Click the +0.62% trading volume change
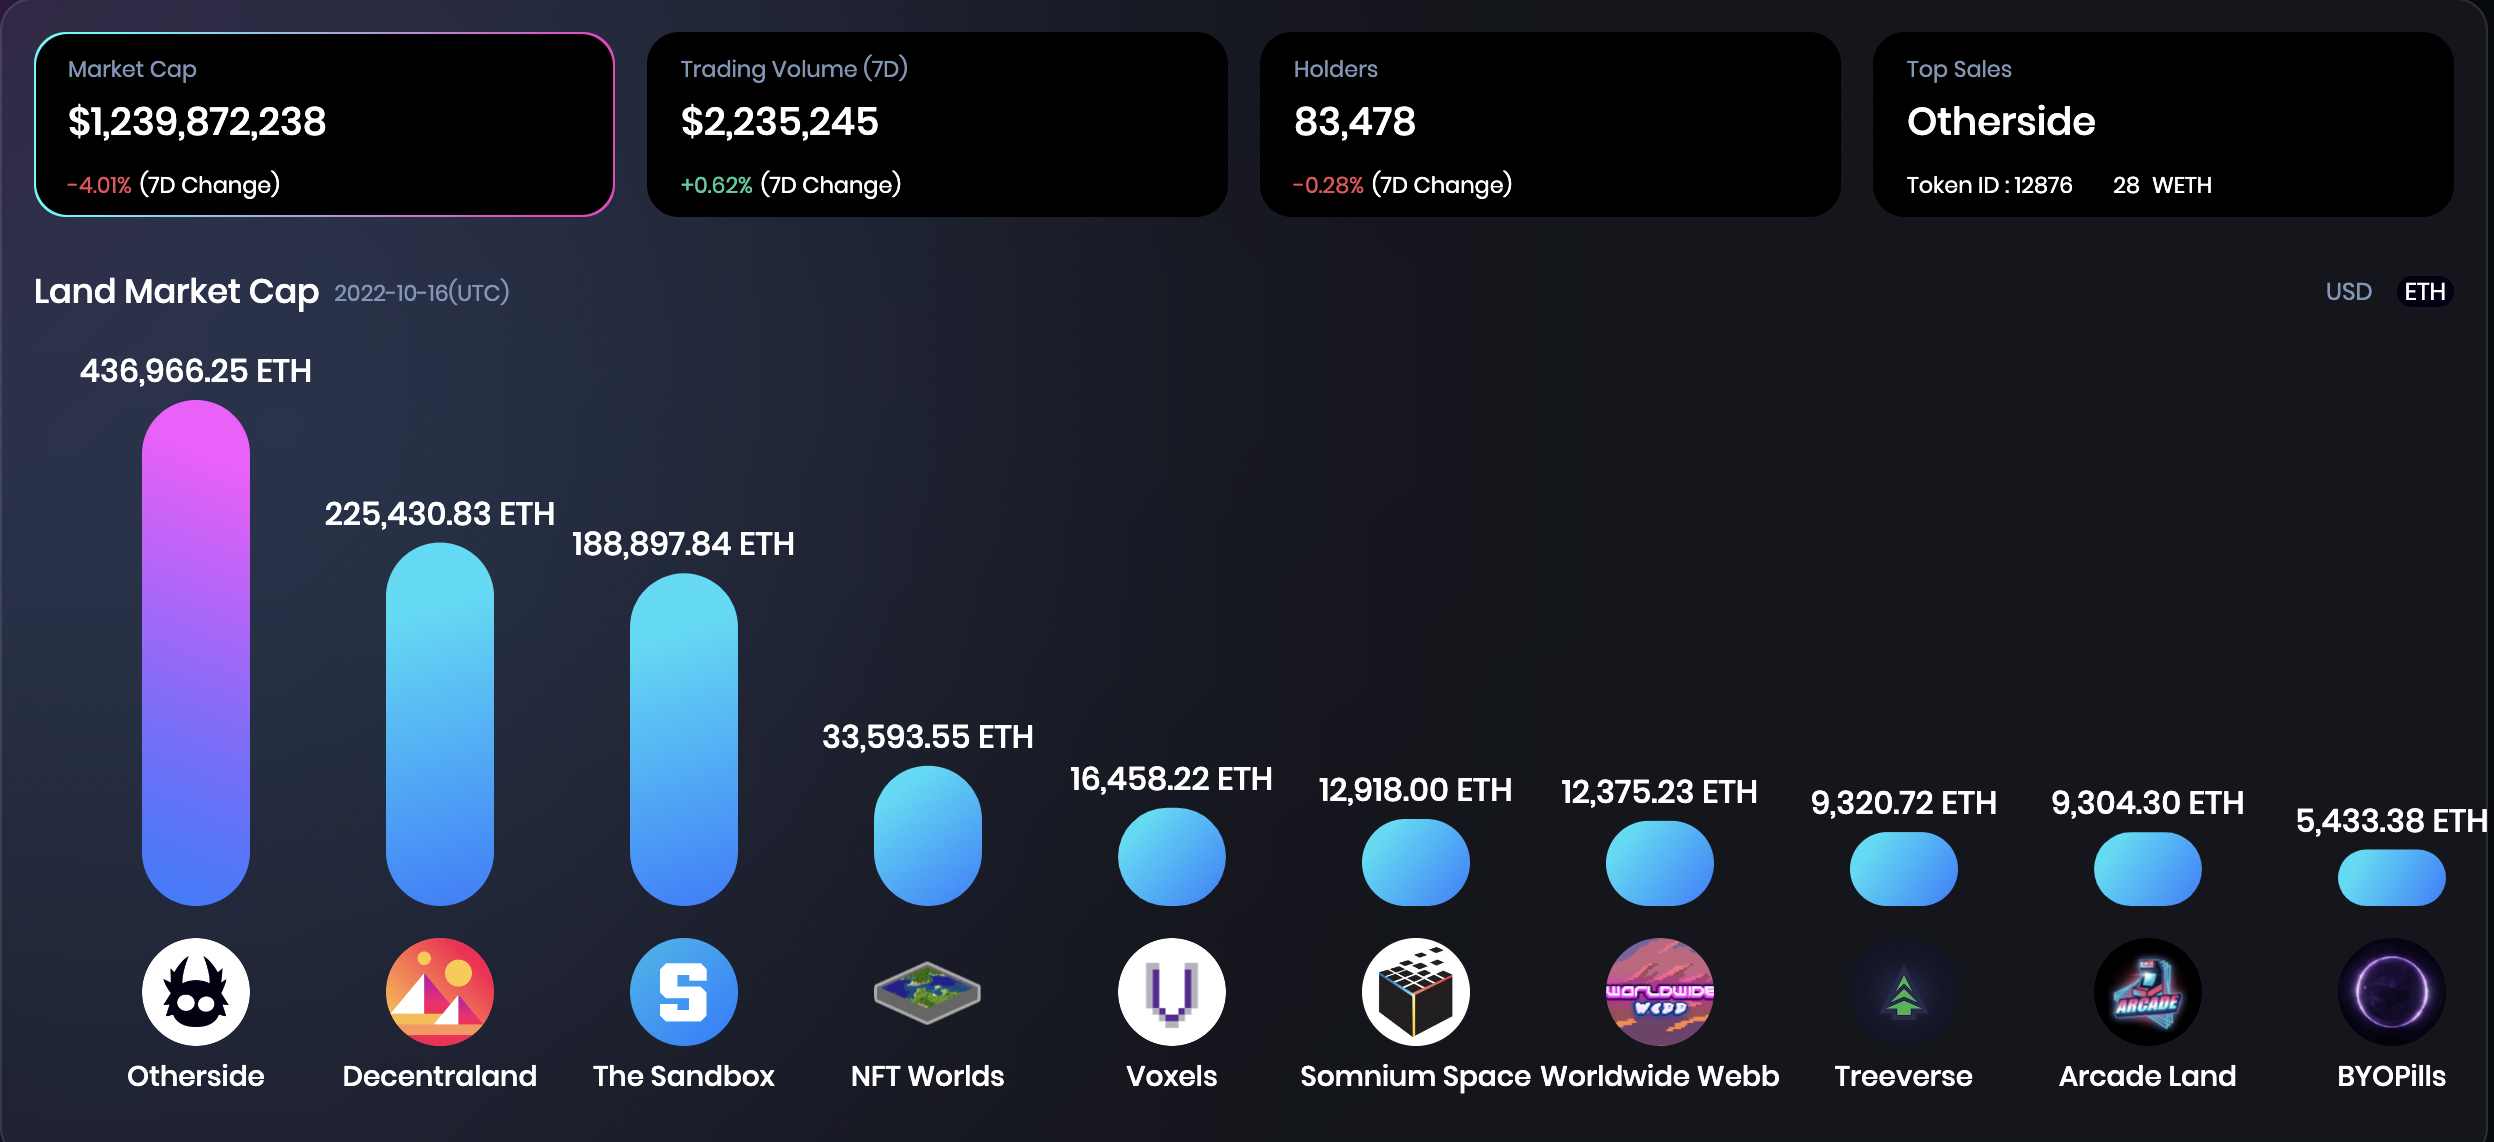Screen dimensions: 2494x1142 [716, 185]
